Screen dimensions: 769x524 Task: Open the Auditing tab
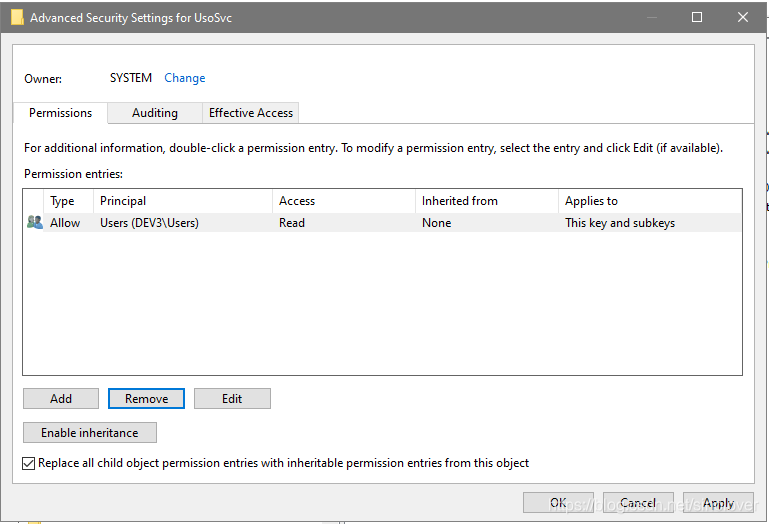click(x=155, y=113)
